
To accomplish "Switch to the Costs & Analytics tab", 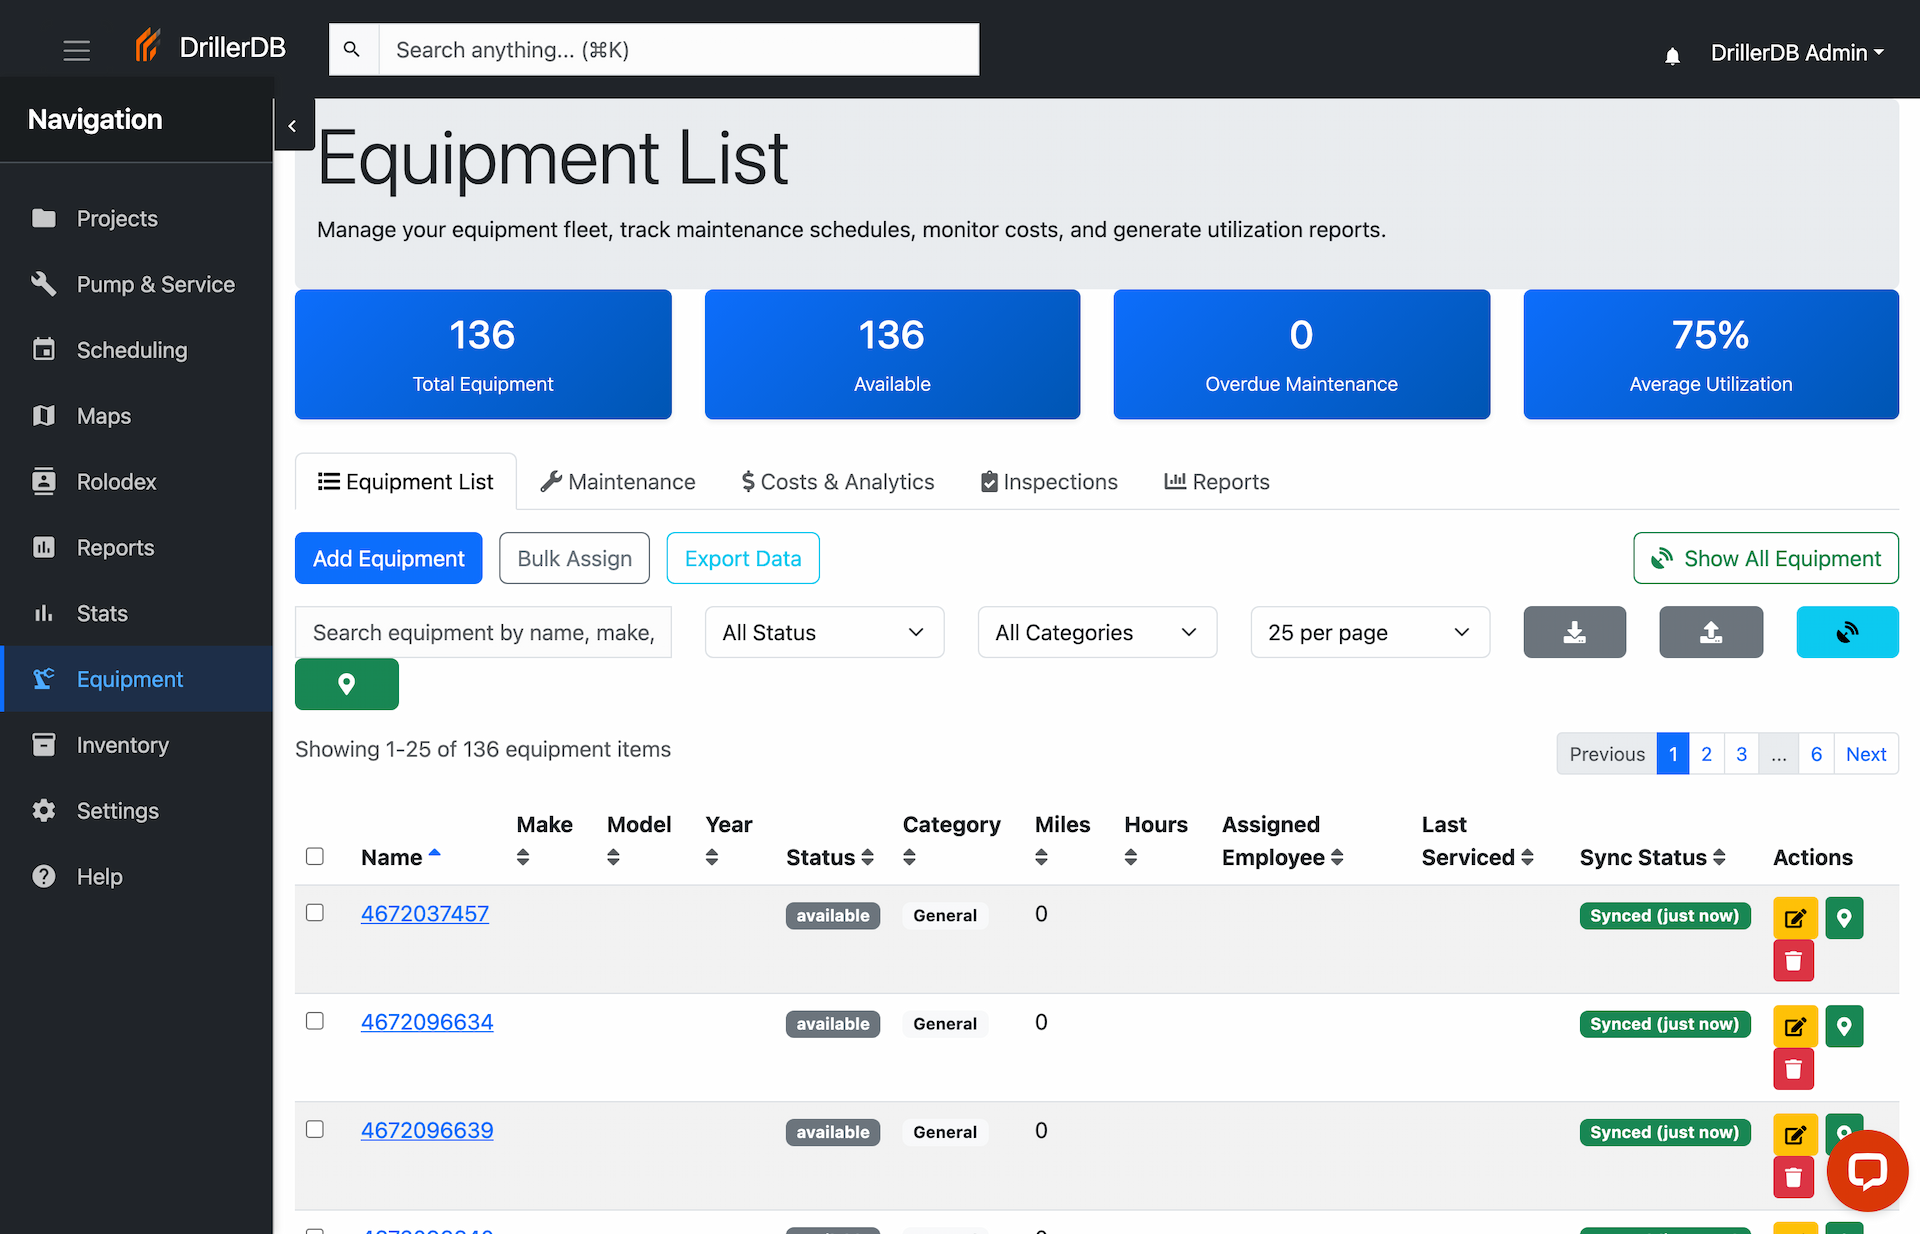I will tap(837, 481).
